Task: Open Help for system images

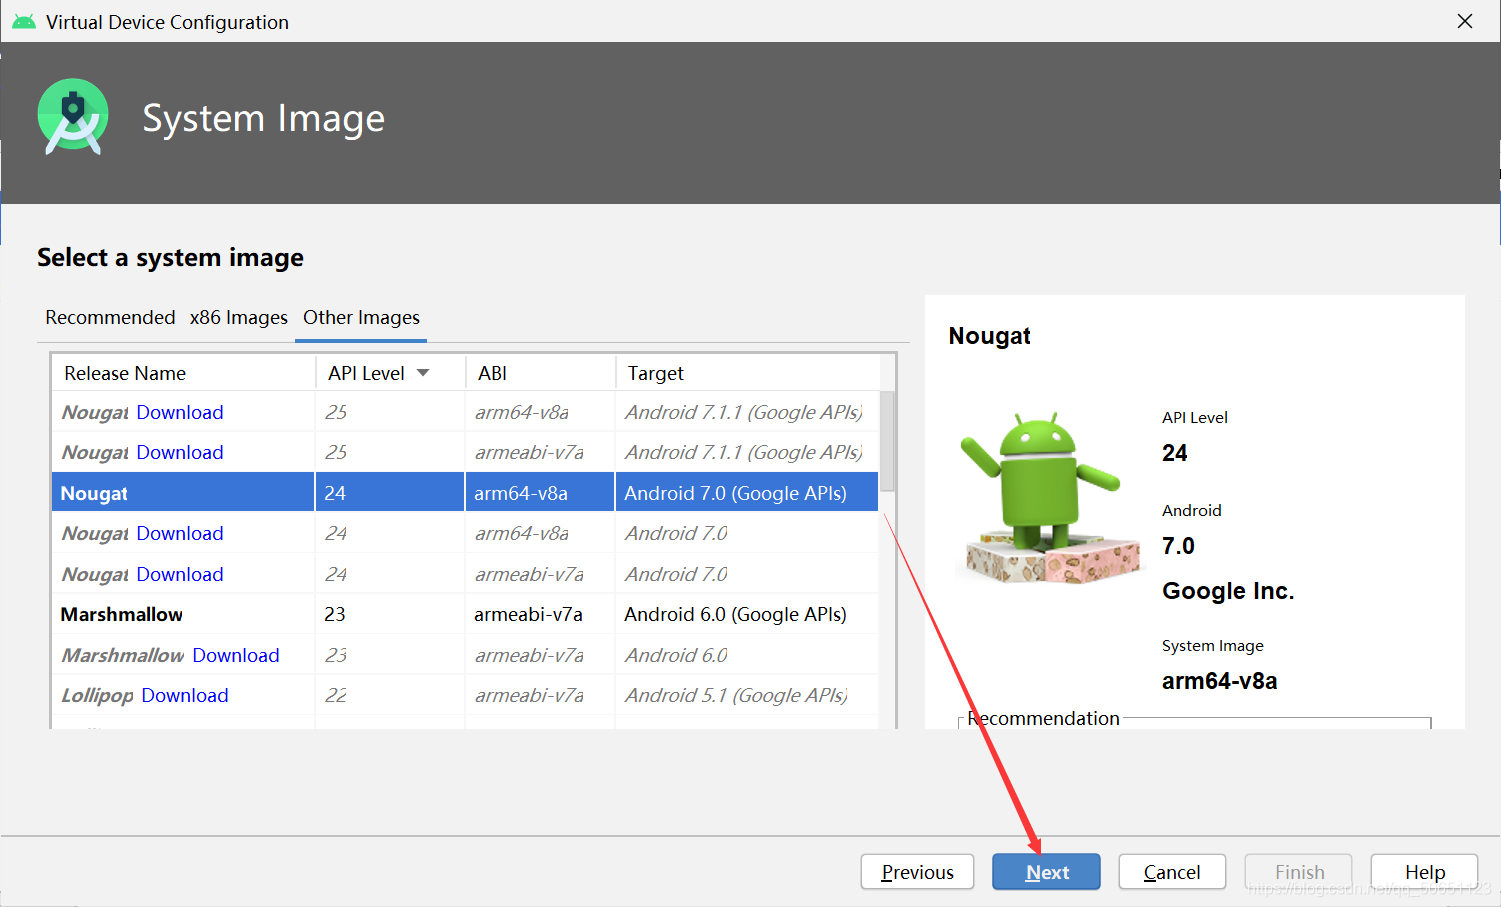Action: 1424,872
